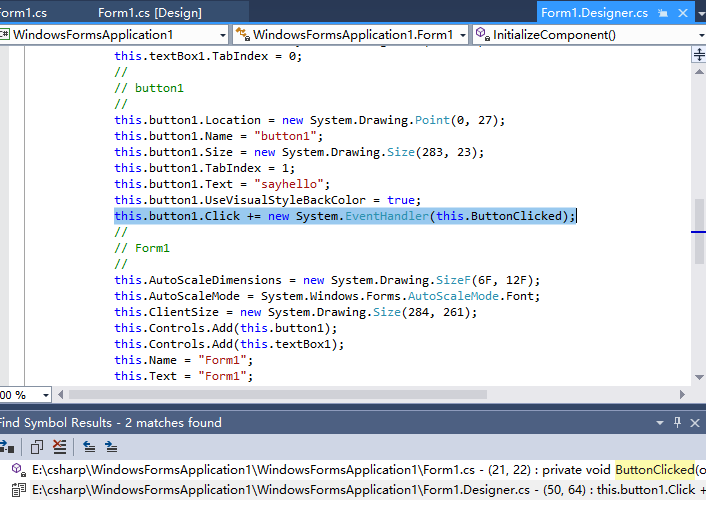Click the split editor window handle
Screen dimensions: 706x528
tap(699, 55)
